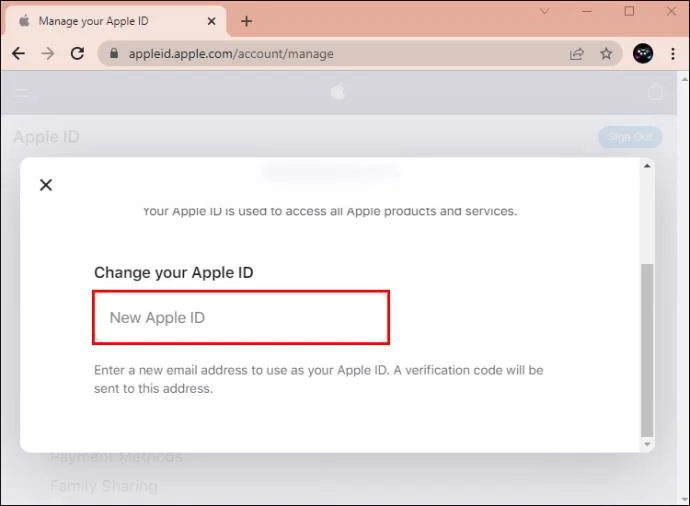Screen dimensions: 690x506
Task: Open the Chrome profile avatar
Action: [642, 54]
